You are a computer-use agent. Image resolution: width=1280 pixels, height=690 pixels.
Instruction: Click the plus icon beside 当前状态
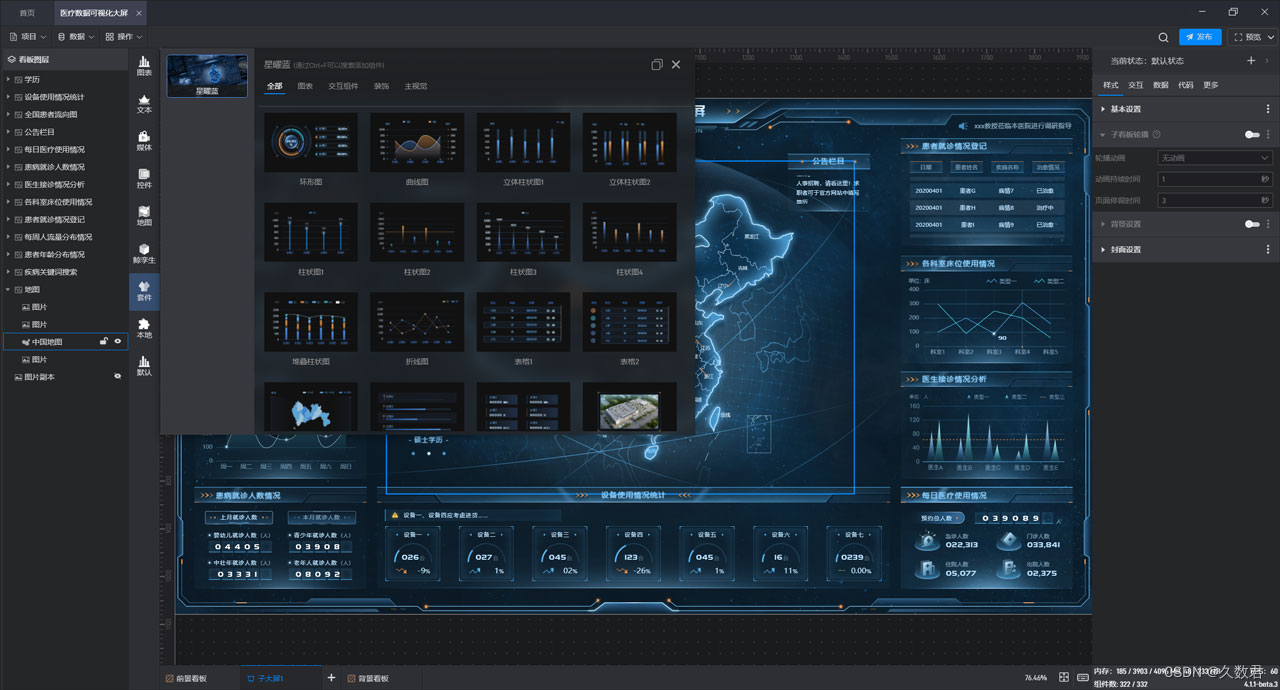point(1250,61)
